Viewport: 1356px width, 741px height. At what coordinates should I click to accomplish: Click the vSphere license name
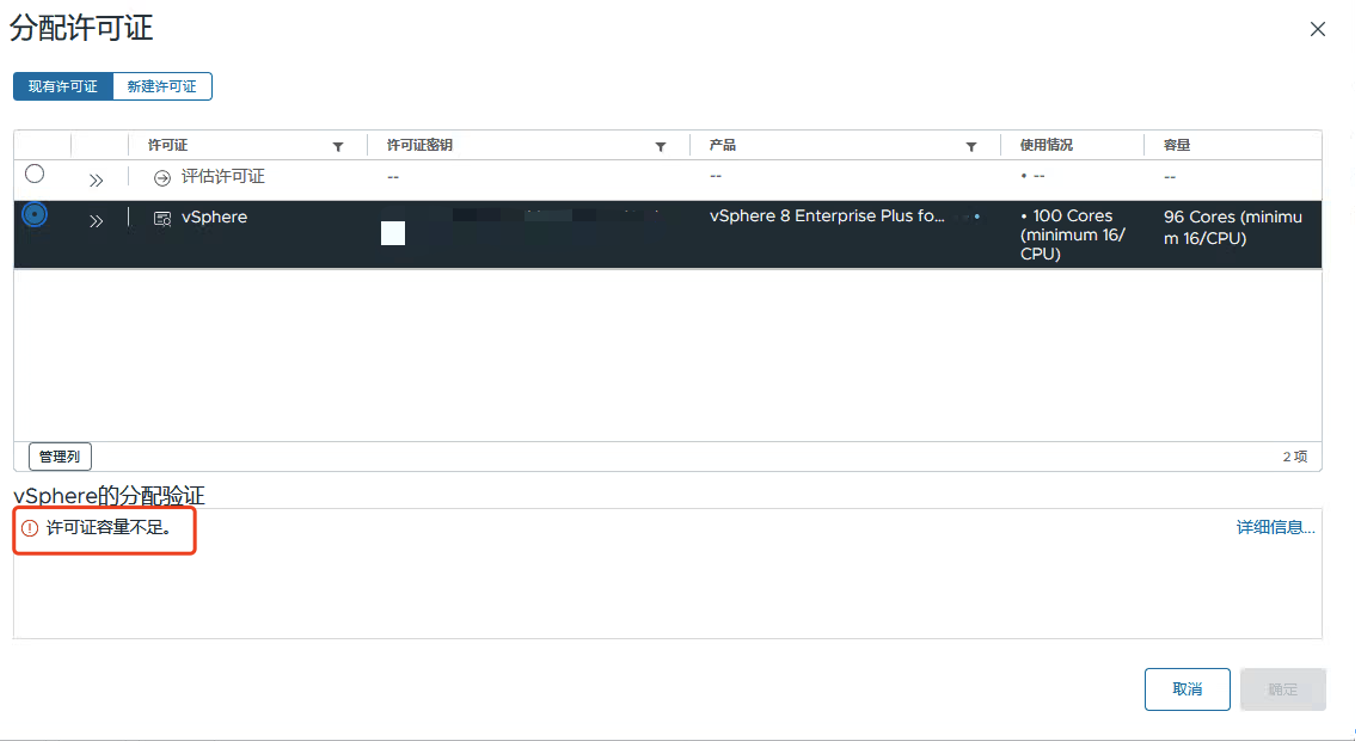[214, 217]
